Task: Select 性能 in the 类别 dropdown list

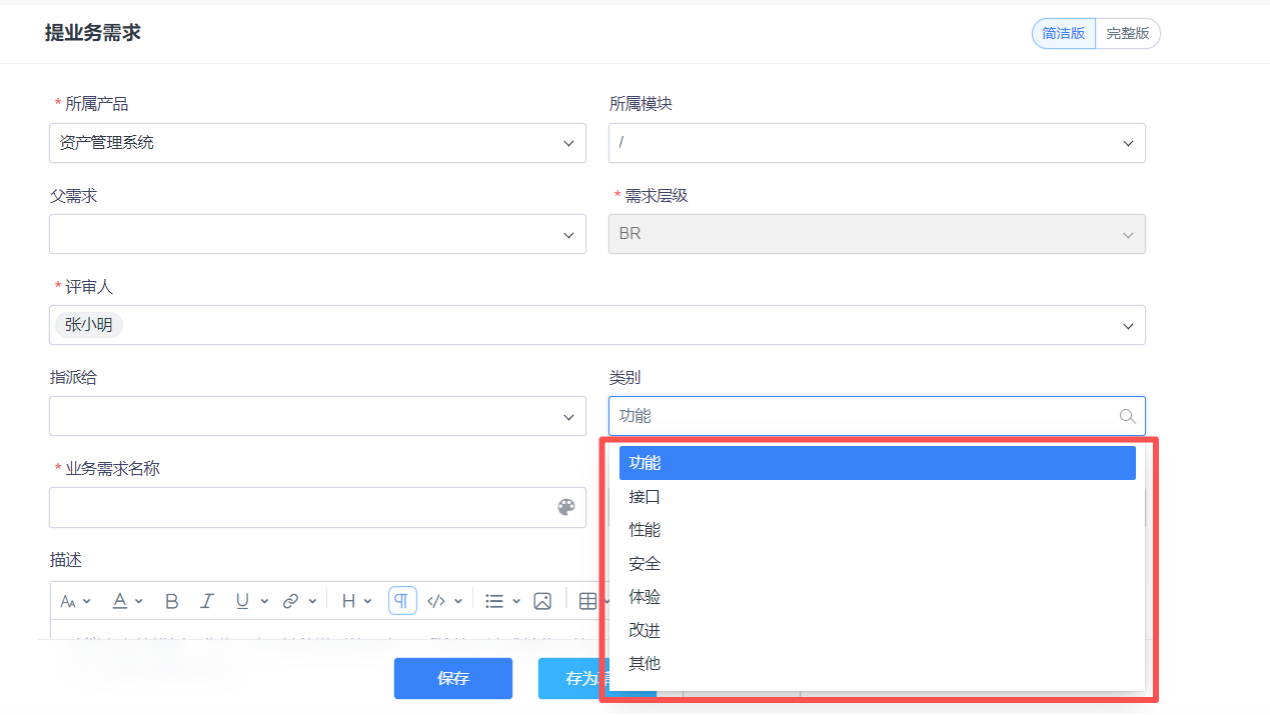Action: point(644,529)
